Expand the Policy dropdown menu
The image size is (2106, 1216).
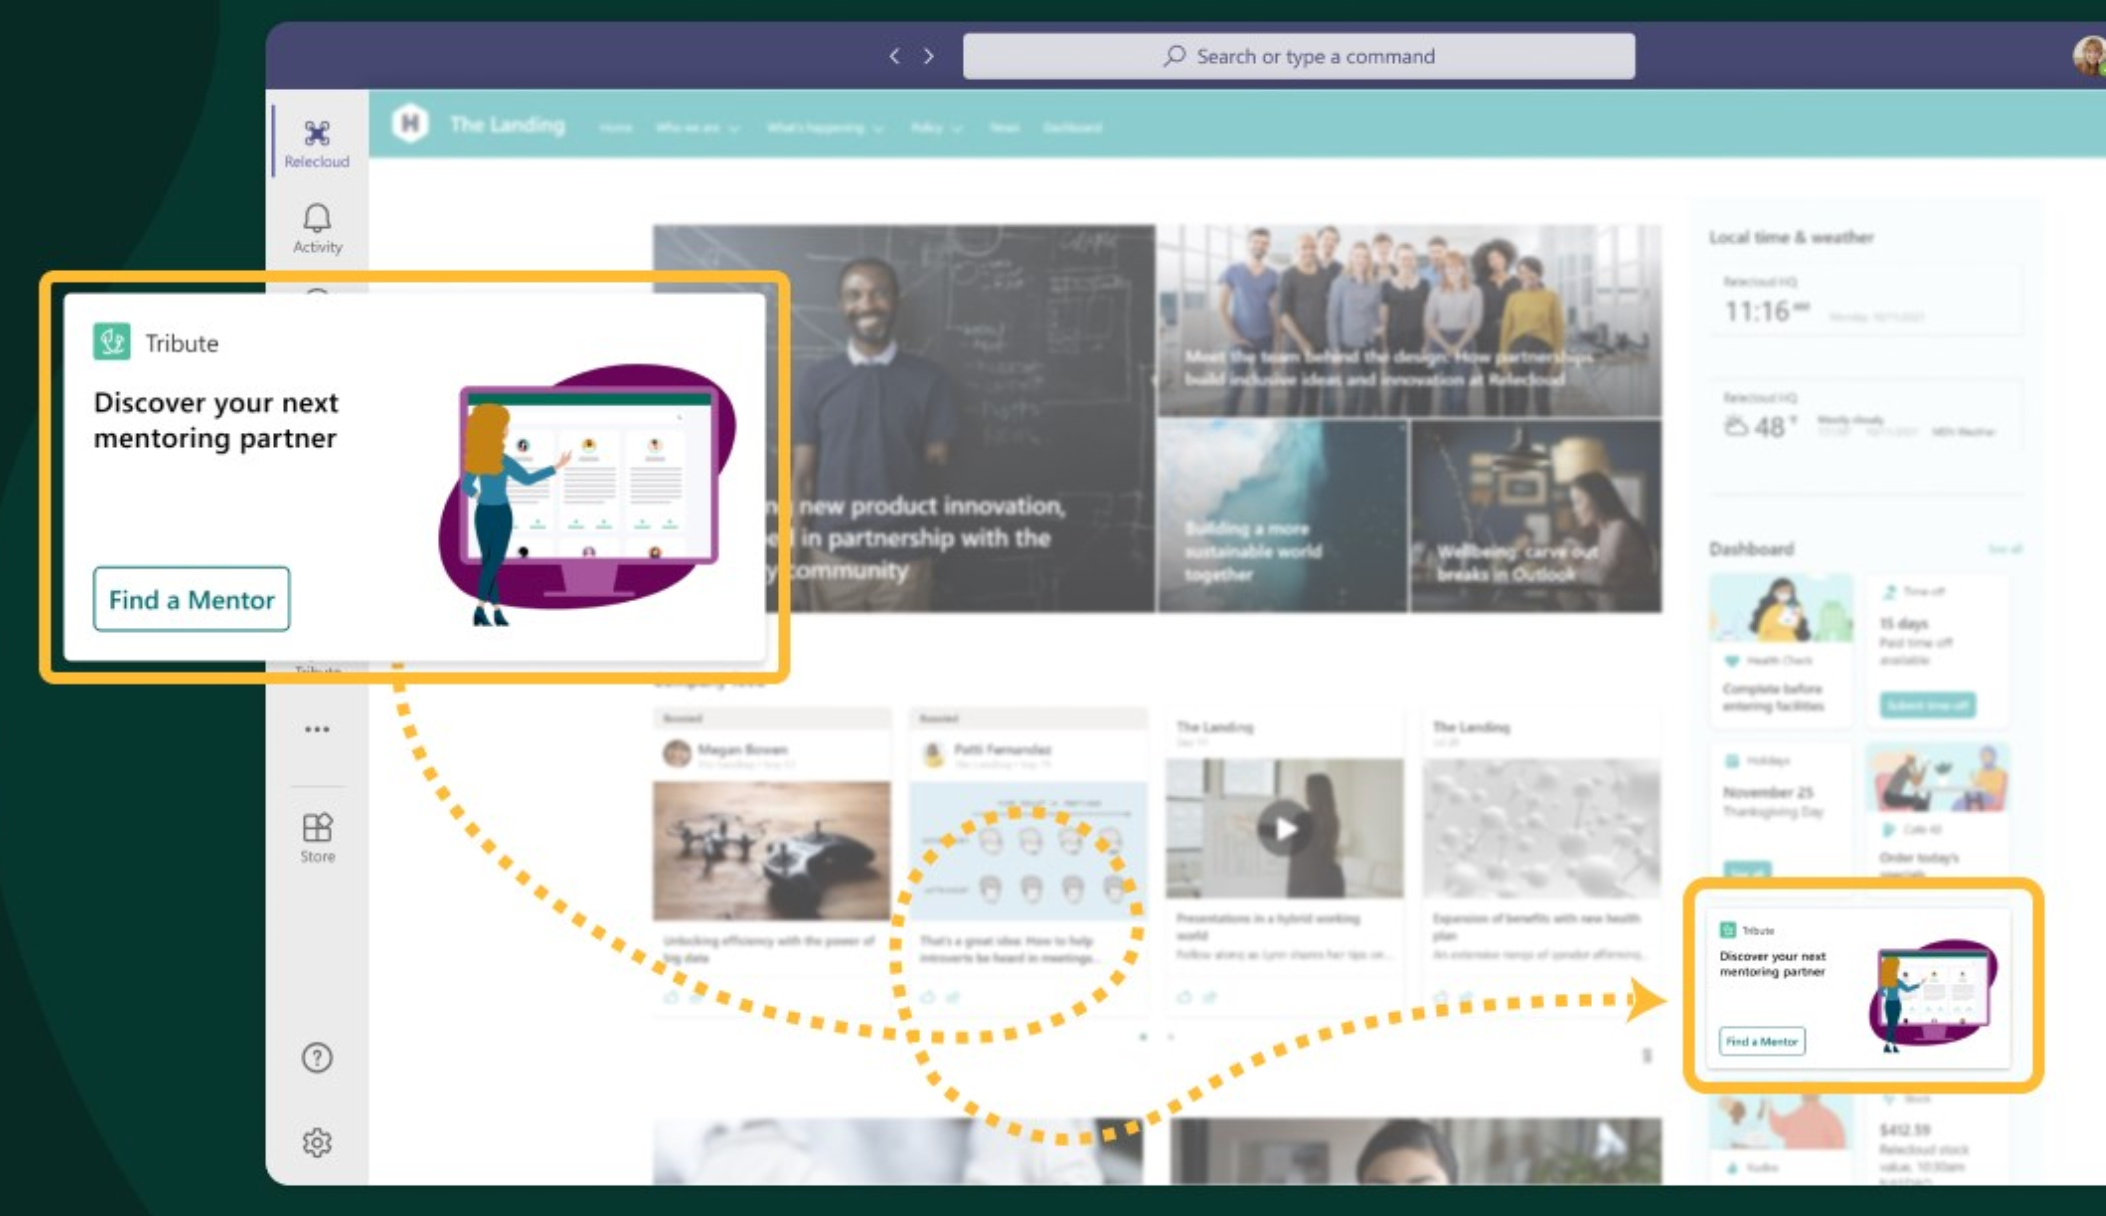936,128
